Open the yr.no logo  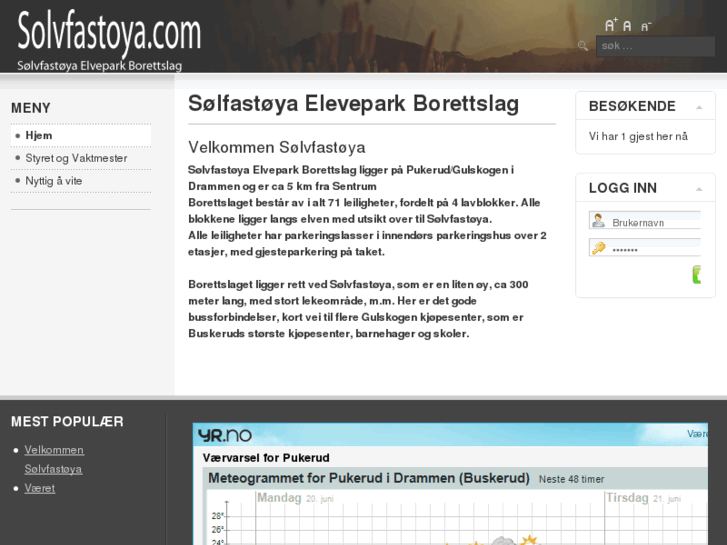(x=225, y=435)
